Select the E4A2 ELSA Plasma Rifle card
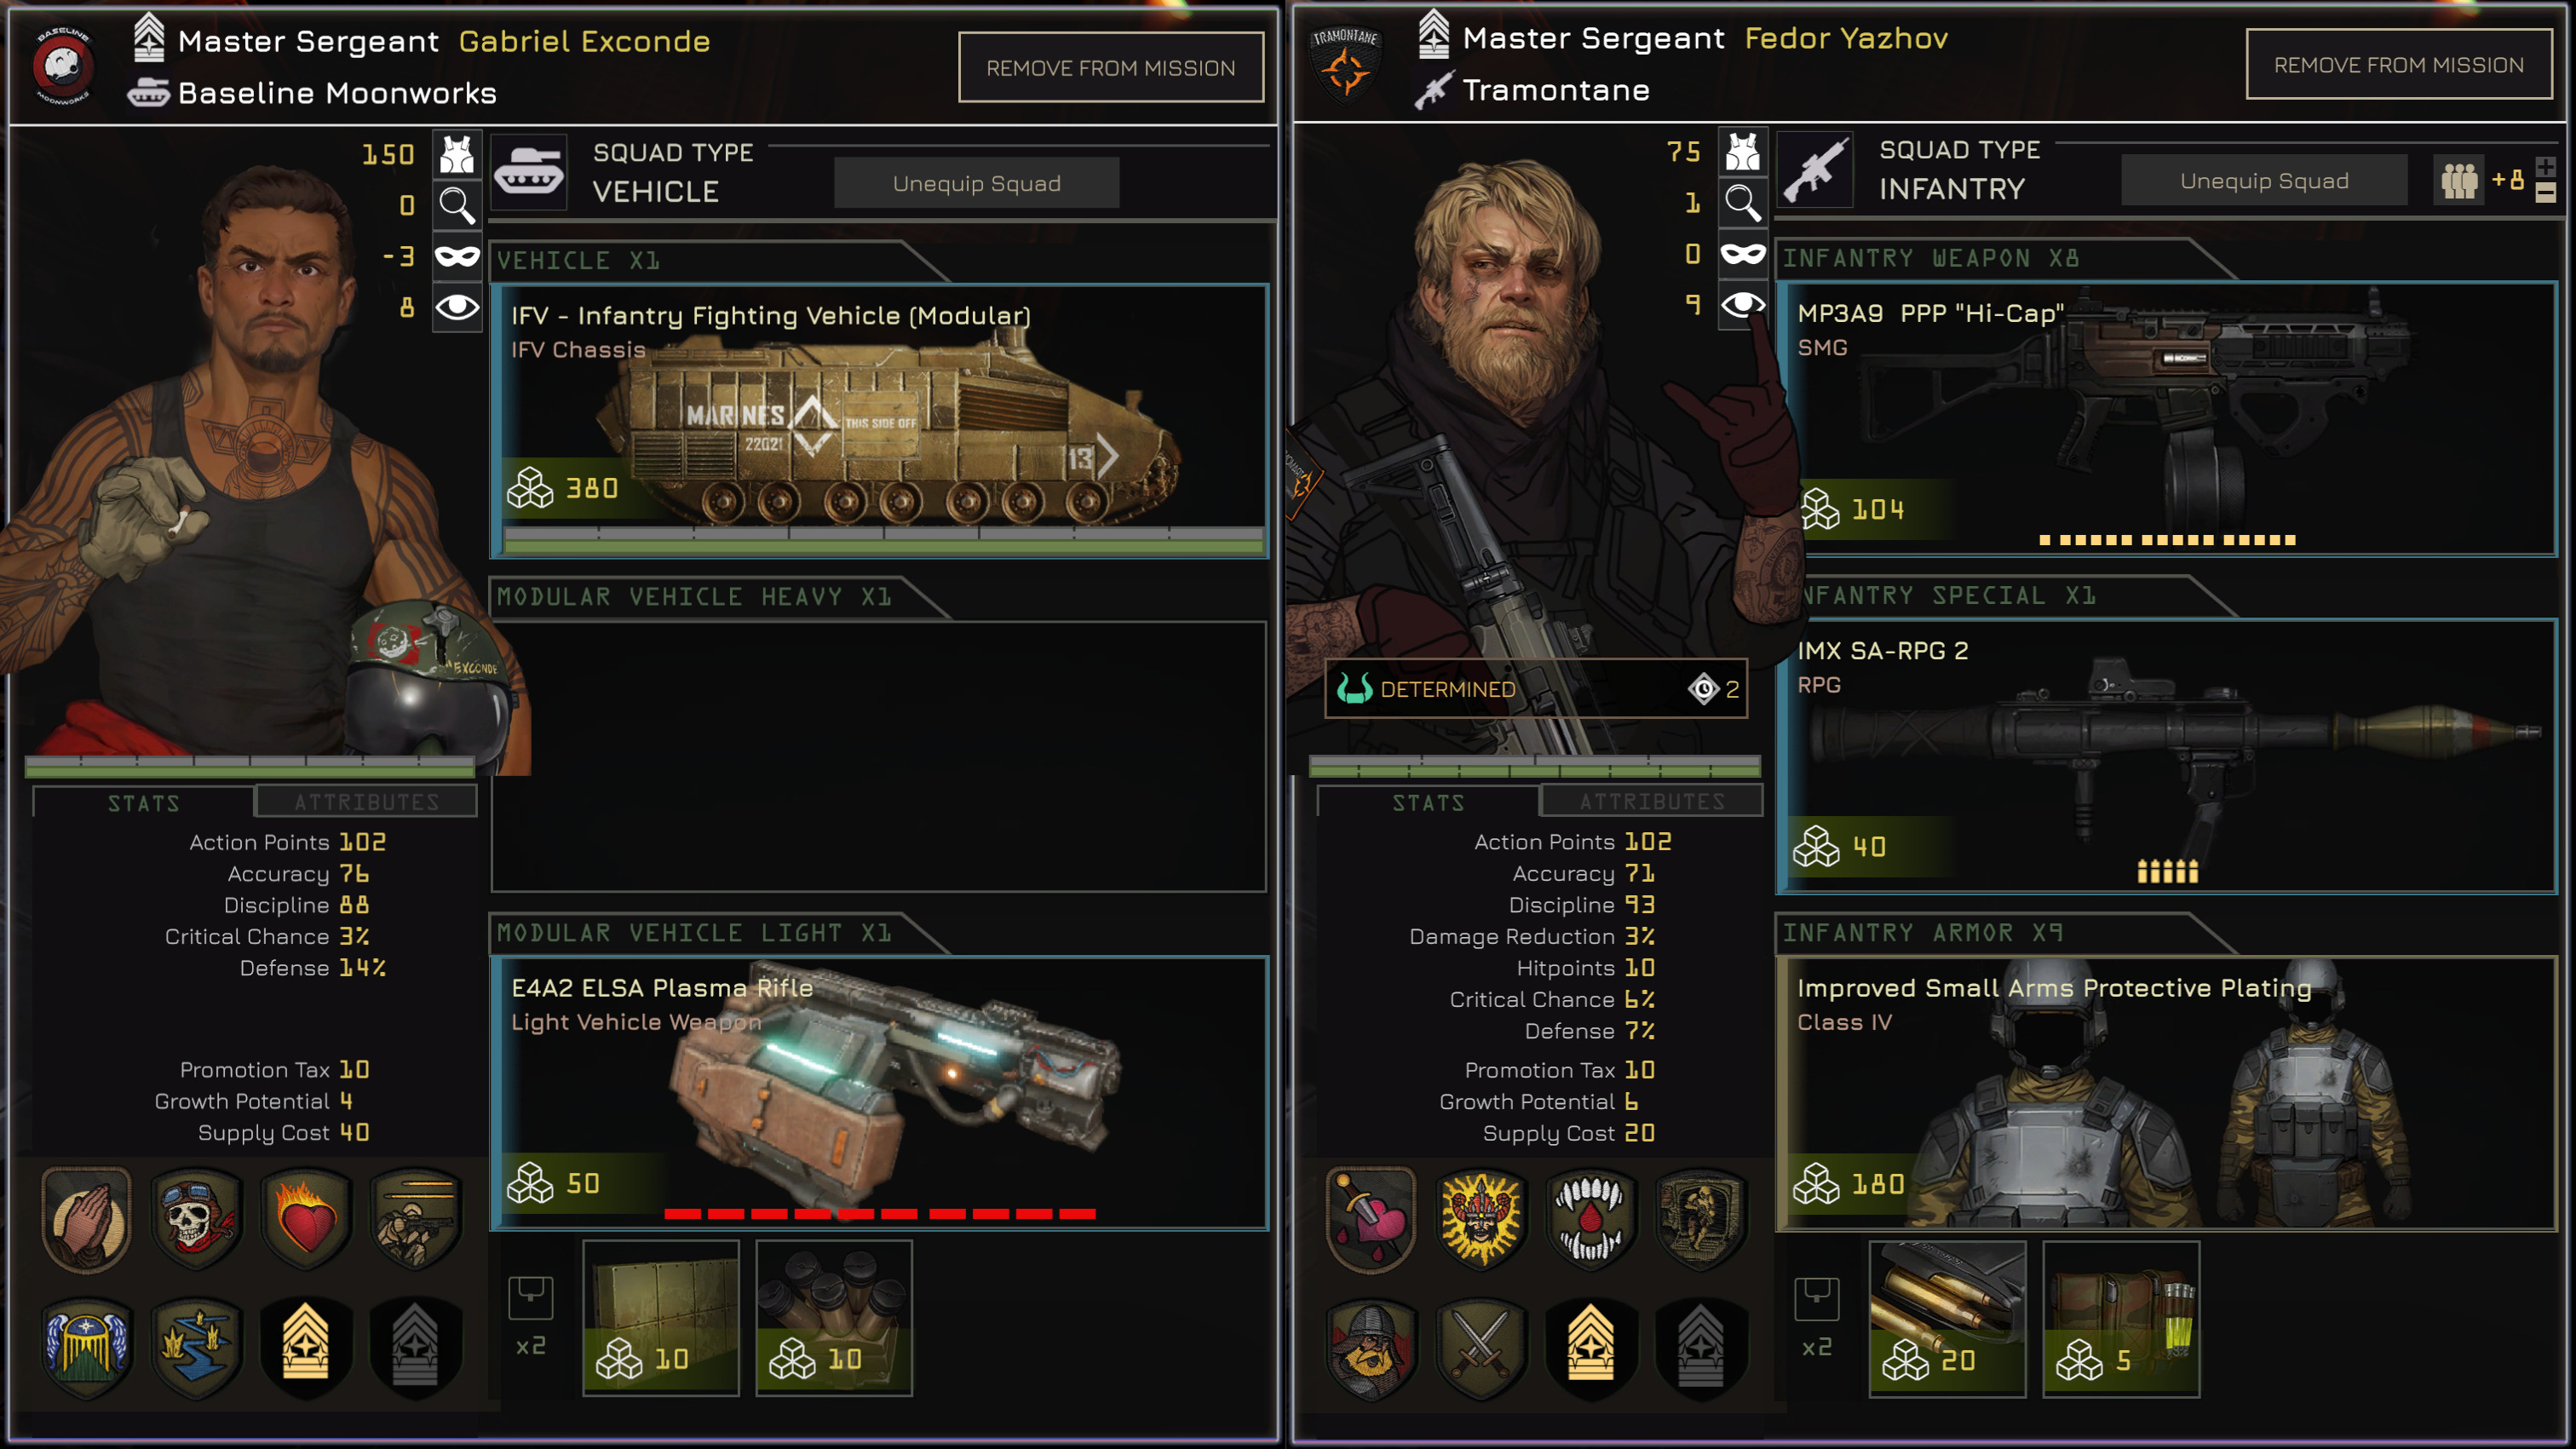The image size is (2576, 1449). coord(879,1093)
